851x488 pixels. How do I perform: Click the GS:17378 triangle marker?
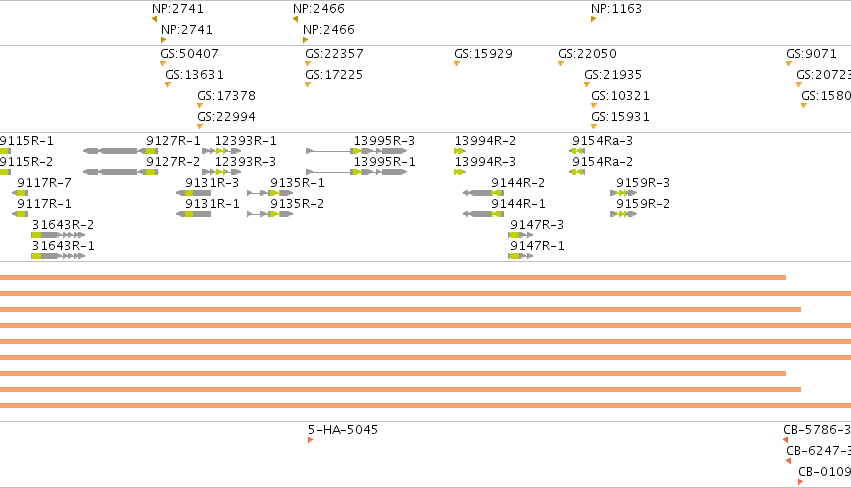point(200,106)
